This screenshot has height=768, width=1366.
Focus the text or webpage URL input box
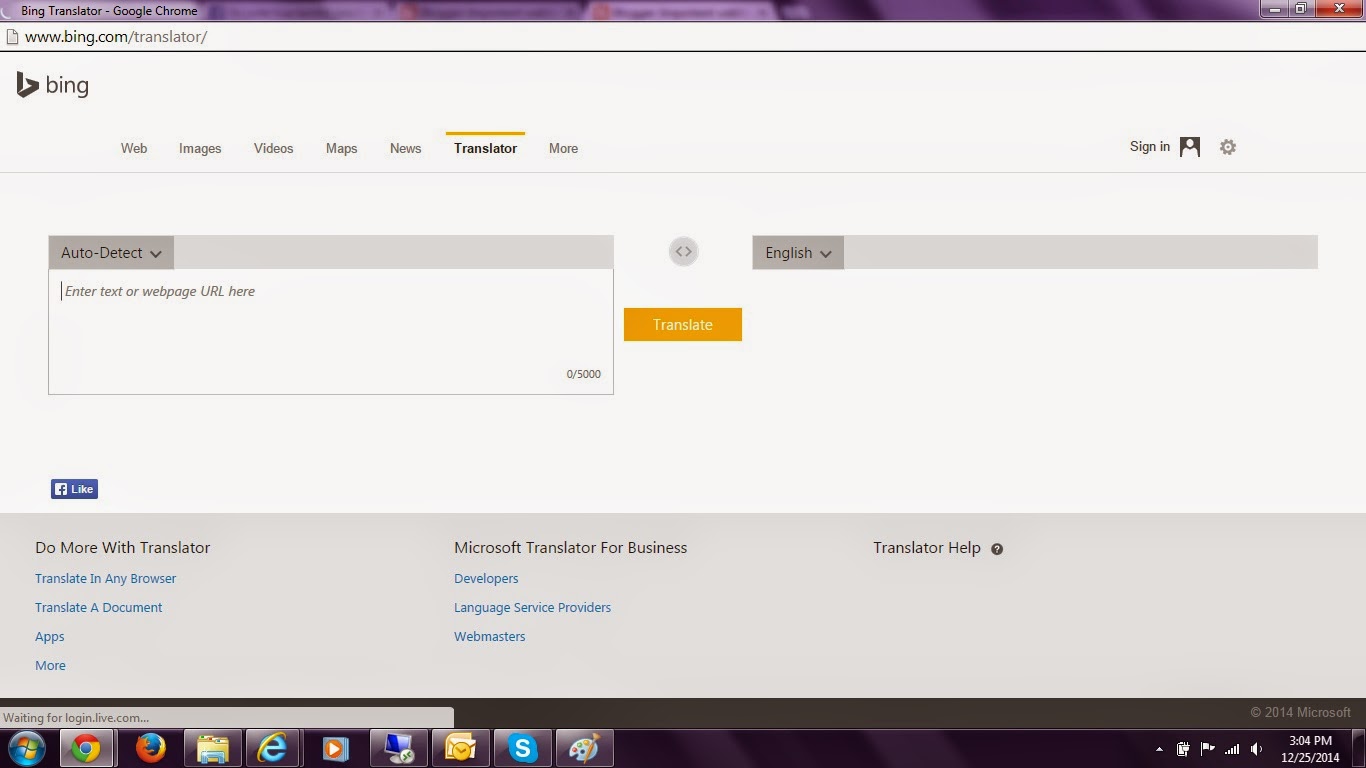[x=331, y=331]
